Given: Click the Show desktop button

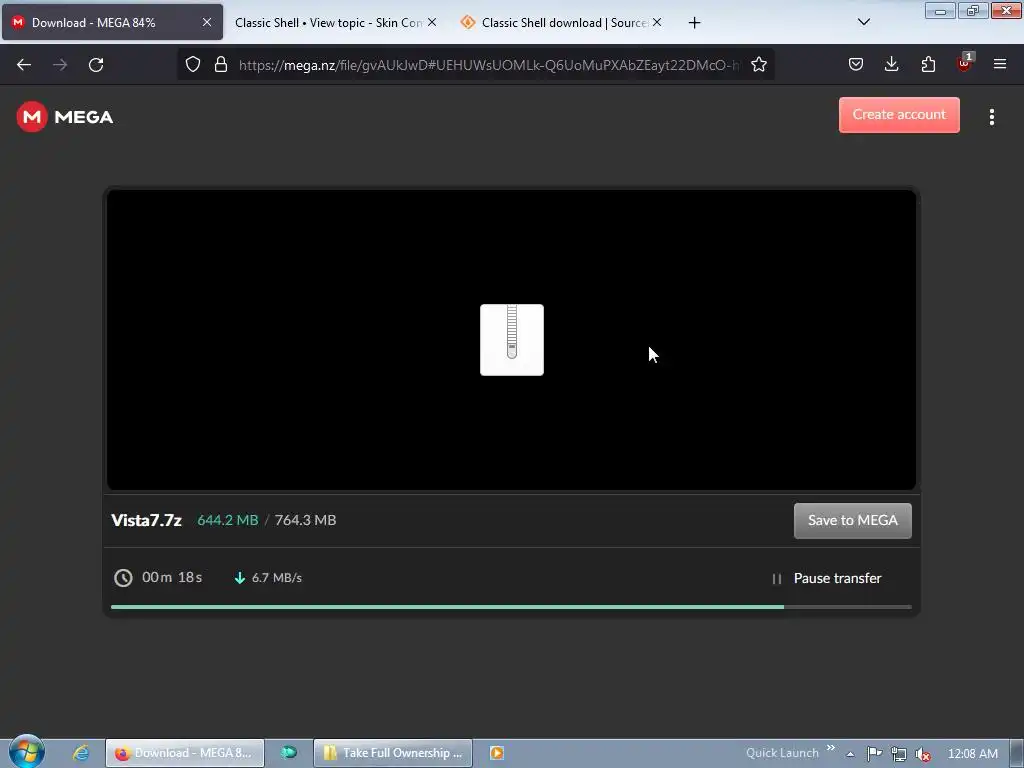Looking at the screenshot, I should 1017,754.
